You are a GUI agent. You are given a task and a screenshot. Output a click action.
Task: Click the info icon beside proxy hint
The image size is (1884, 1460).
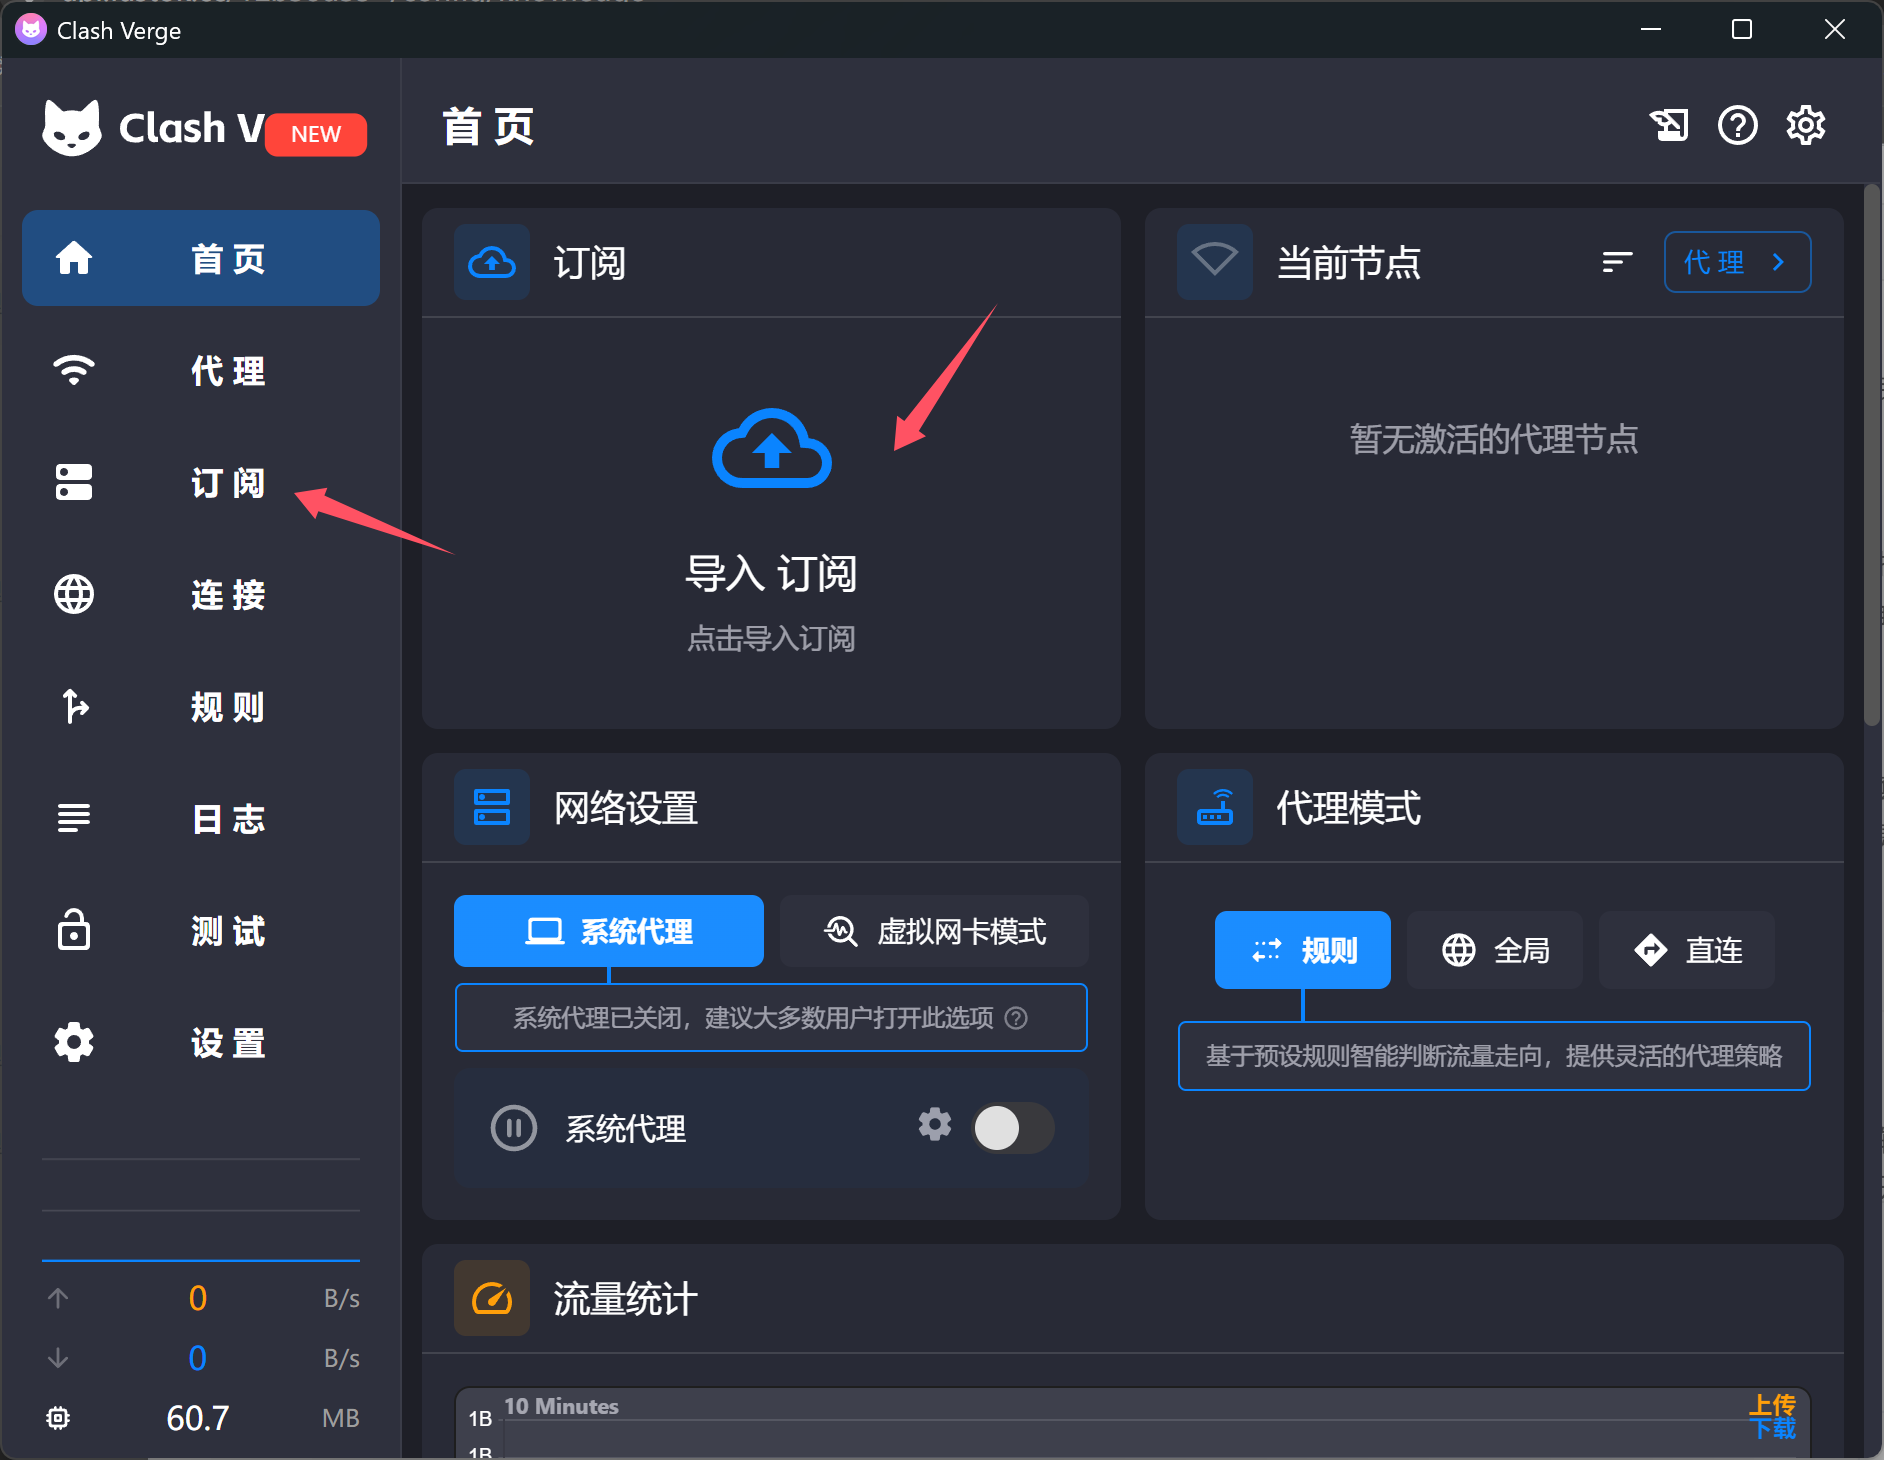point(1016,1018)
